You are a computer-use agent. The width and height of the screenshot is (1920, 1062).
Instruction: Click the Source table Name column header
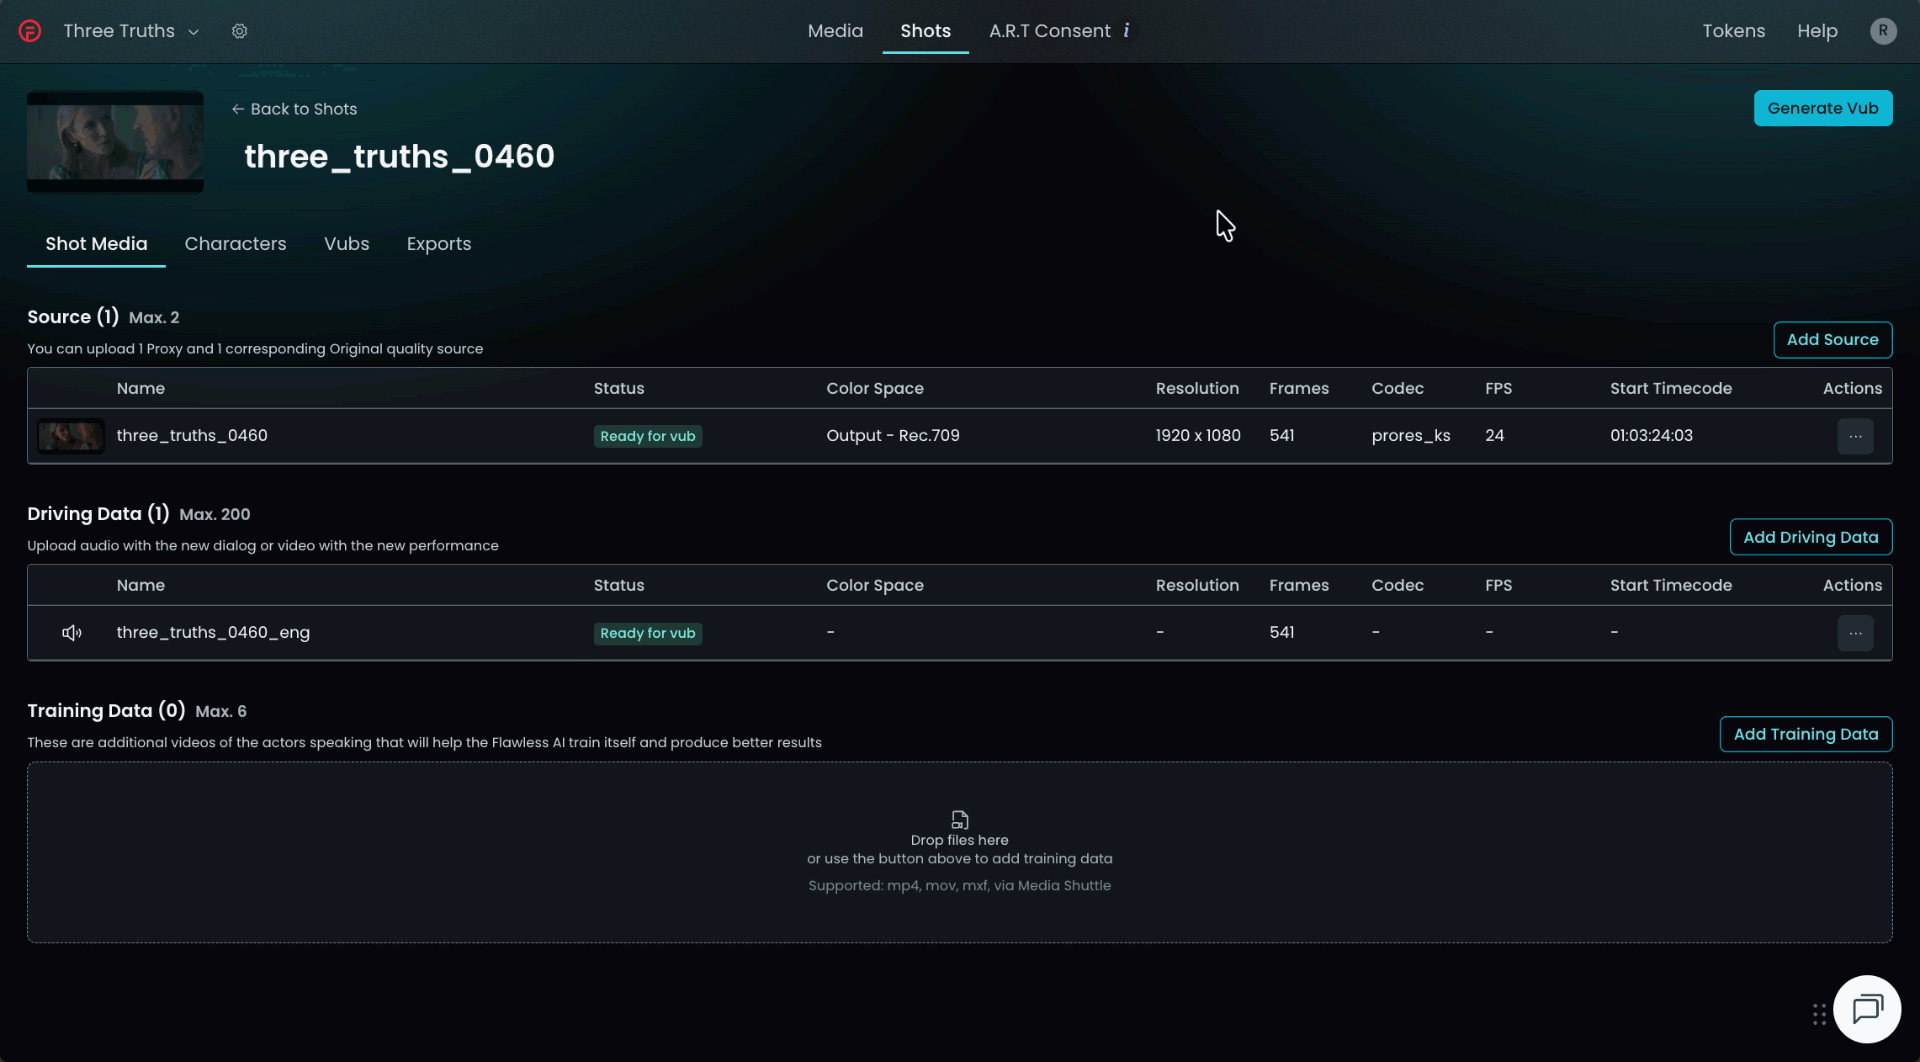140,389
